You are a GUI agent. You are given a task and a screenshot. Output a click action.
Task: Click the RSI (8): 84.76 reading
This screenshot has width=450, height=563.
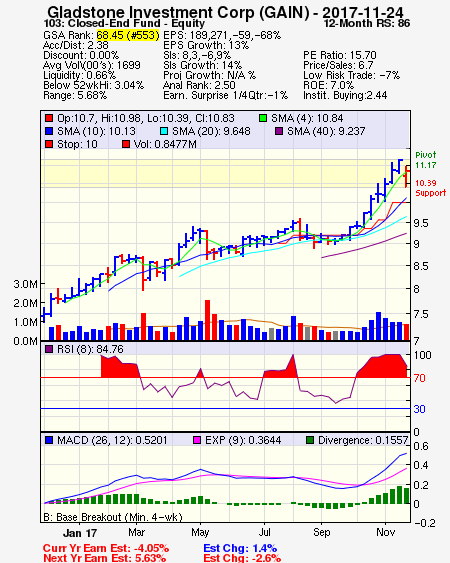tap(90, 349)
